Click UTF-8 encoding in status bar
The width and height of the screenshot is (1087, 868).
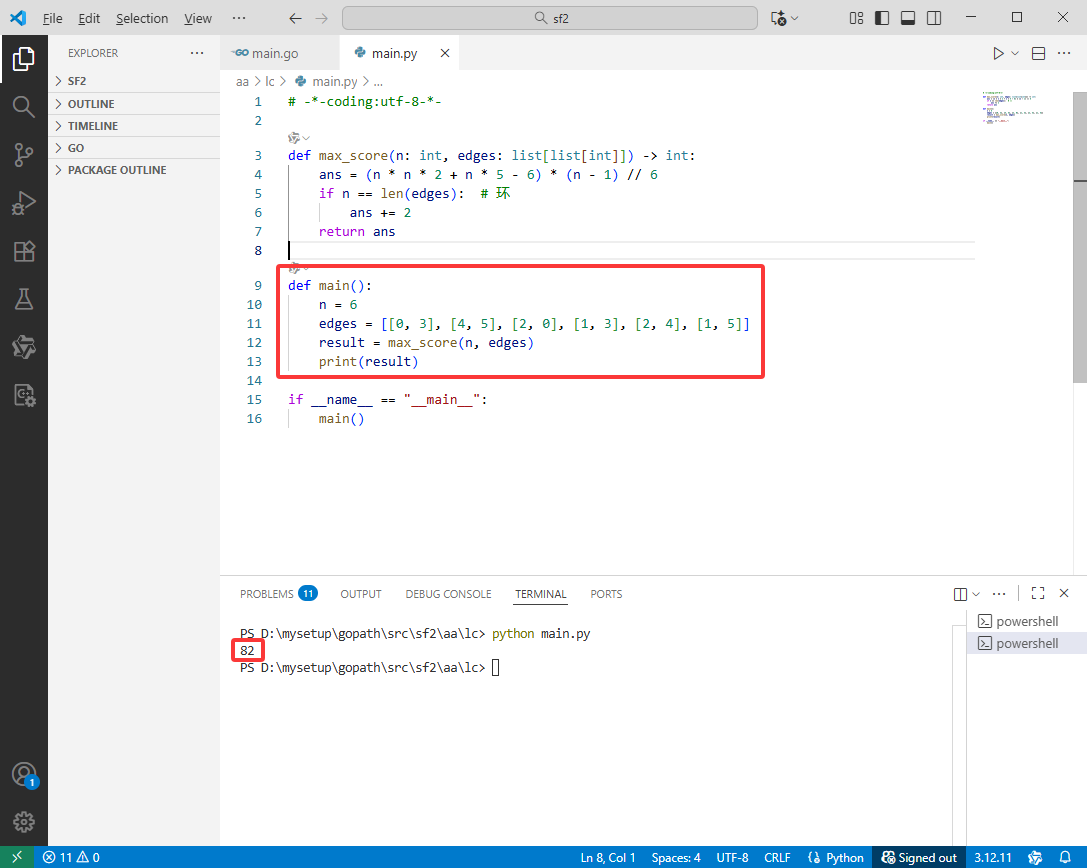732,858
